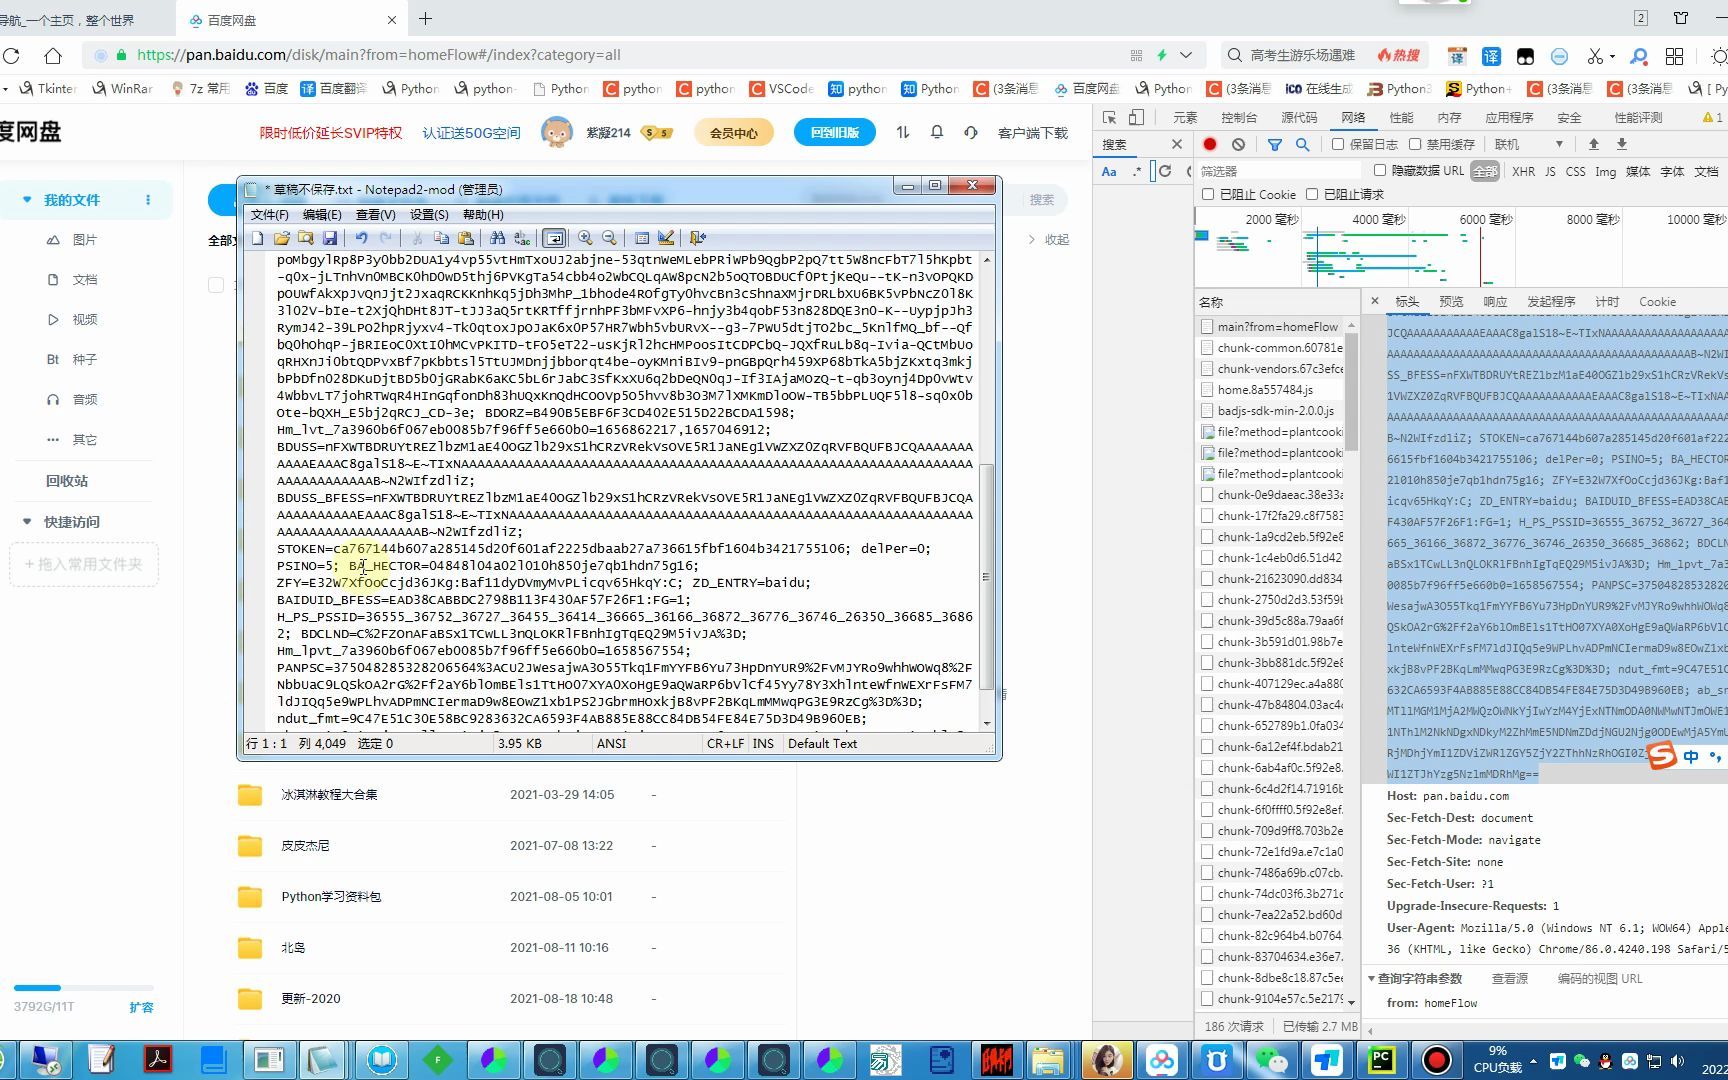Enable 保留日志 checkbox

pos(1338,144)
